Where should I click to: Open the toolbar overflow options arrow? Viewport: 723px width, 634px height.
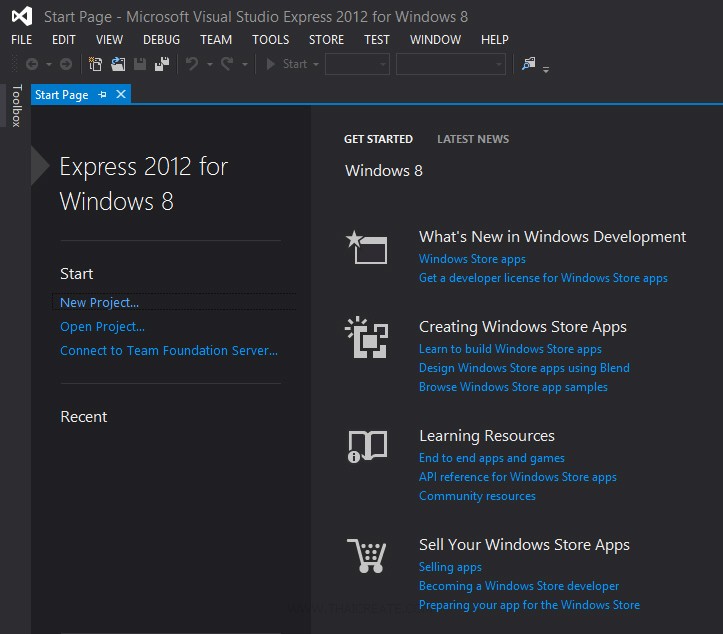point(546,70)
